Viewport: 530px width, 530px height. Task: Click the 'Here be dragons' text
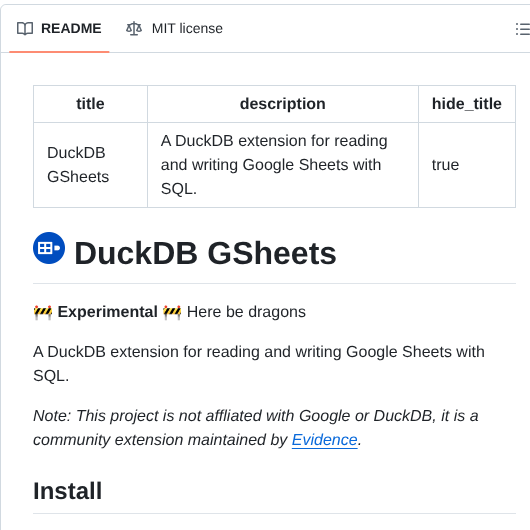click(246, 312)
